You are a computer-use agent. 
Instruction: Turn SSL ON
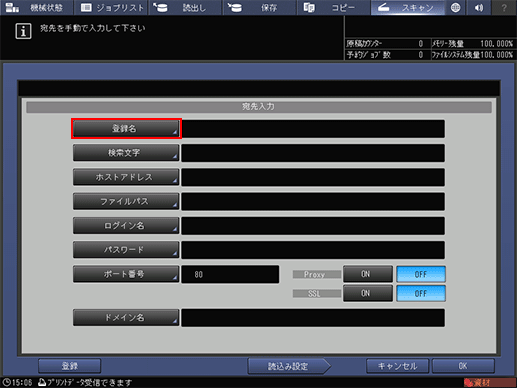pos(368,293)
